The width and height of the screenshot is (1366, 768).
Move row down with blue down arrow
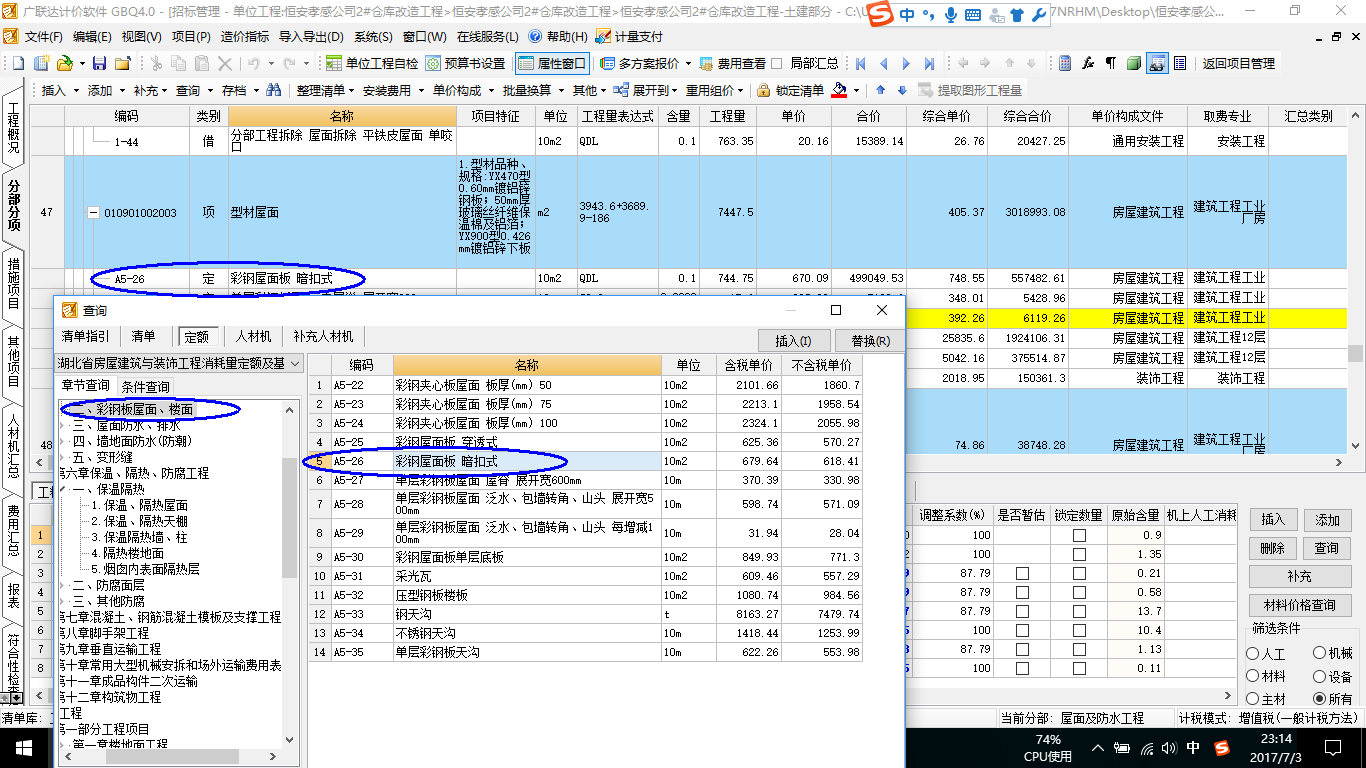pos(902,90)
